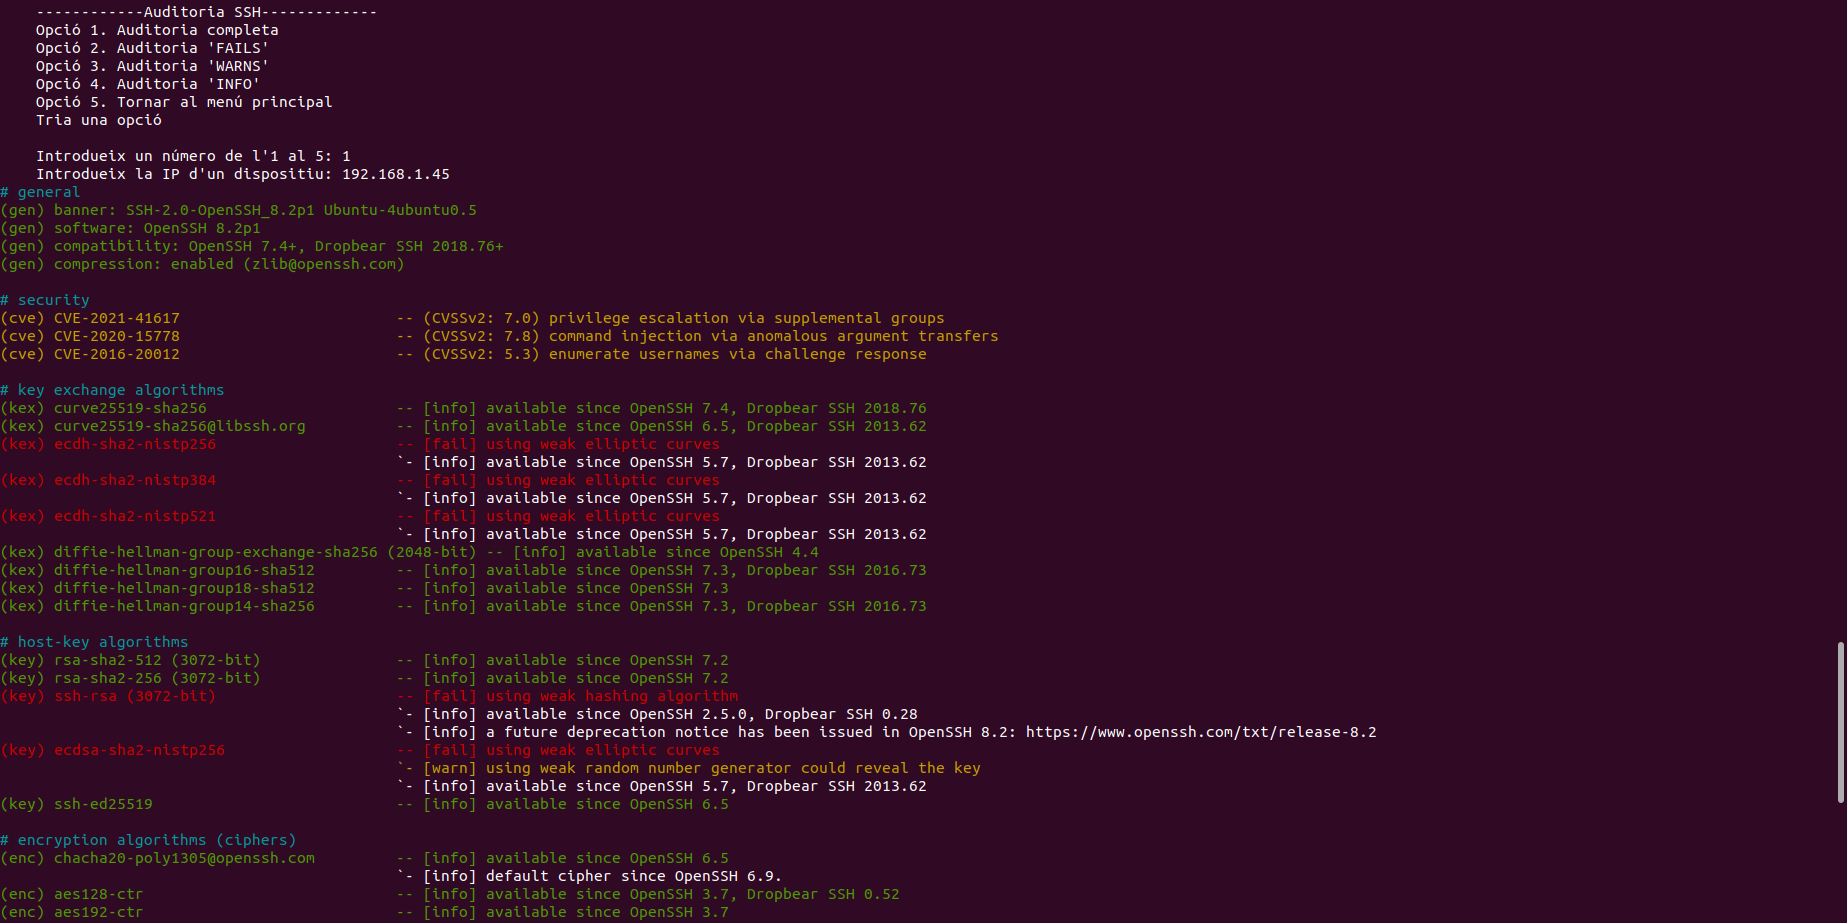Click the '# general' section header
Screen dimensions: 1847x923
pyautogui.click(x=40, y=192)
